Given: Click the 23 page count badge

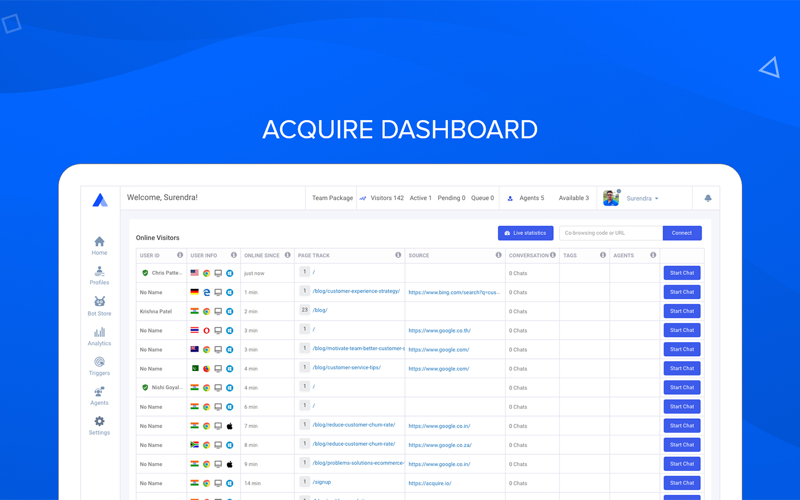Looking at the screenshot, I should [x=305, y=310].
